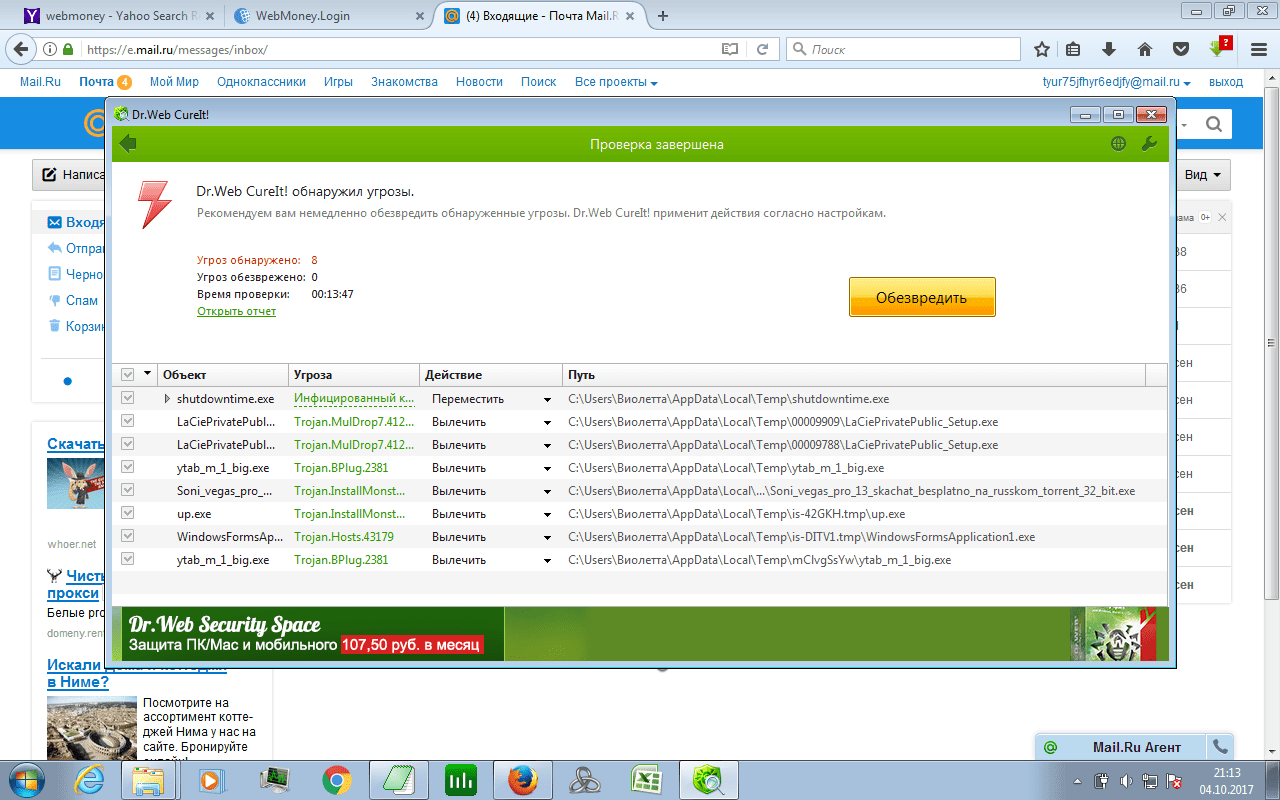
Task: Open the report via Открыть отчет link
Action: pyautogui.click(x=236, y=311)
